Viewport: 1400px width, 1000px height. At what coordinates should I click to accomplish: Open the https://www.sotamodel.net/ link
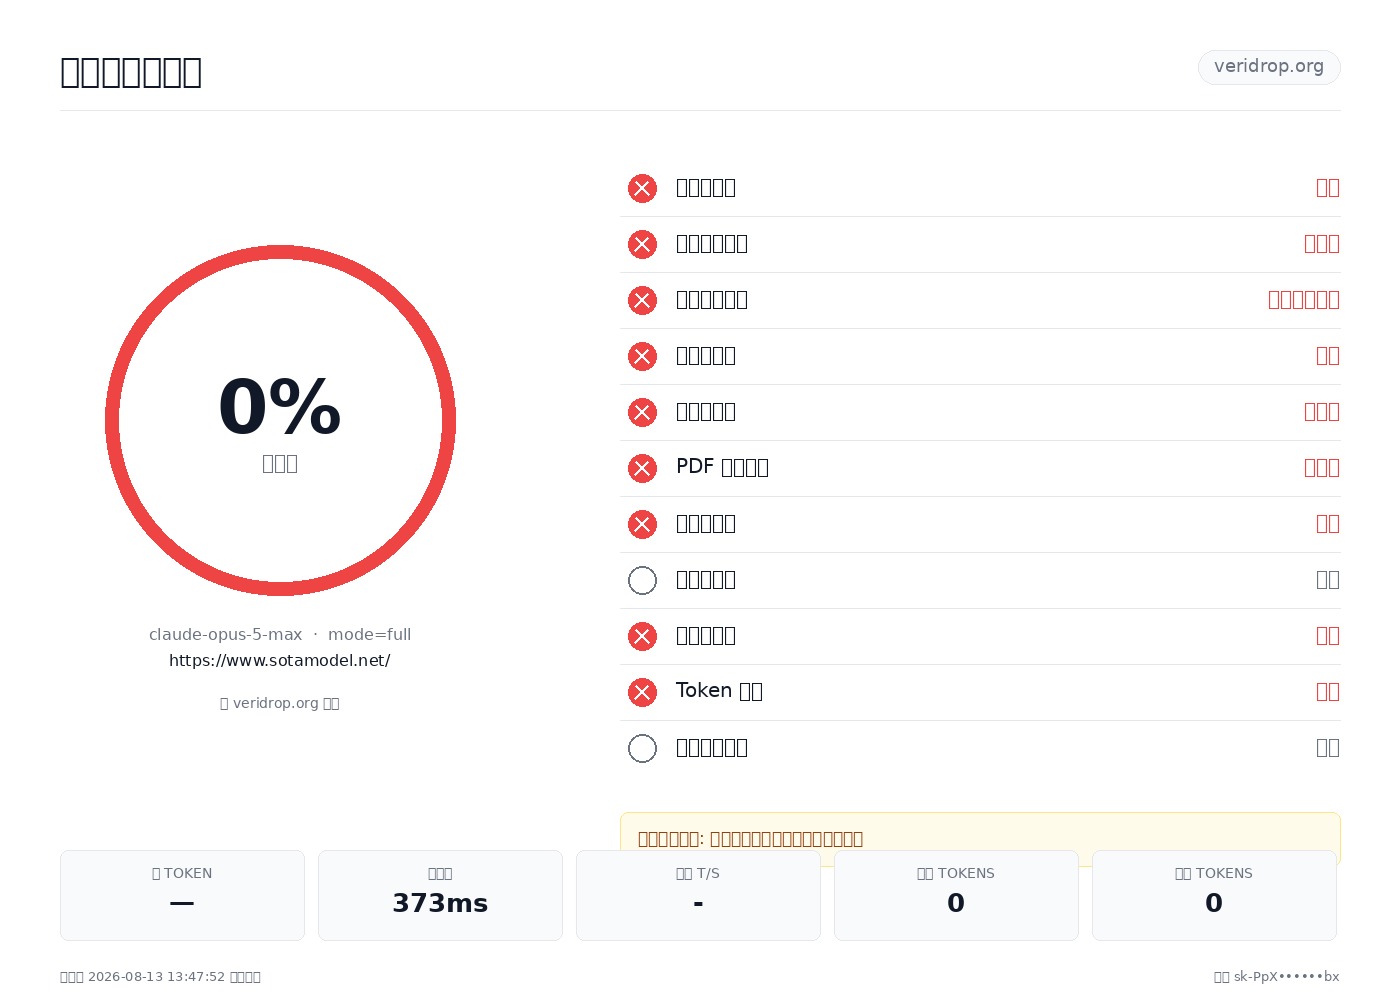(280, 660)
